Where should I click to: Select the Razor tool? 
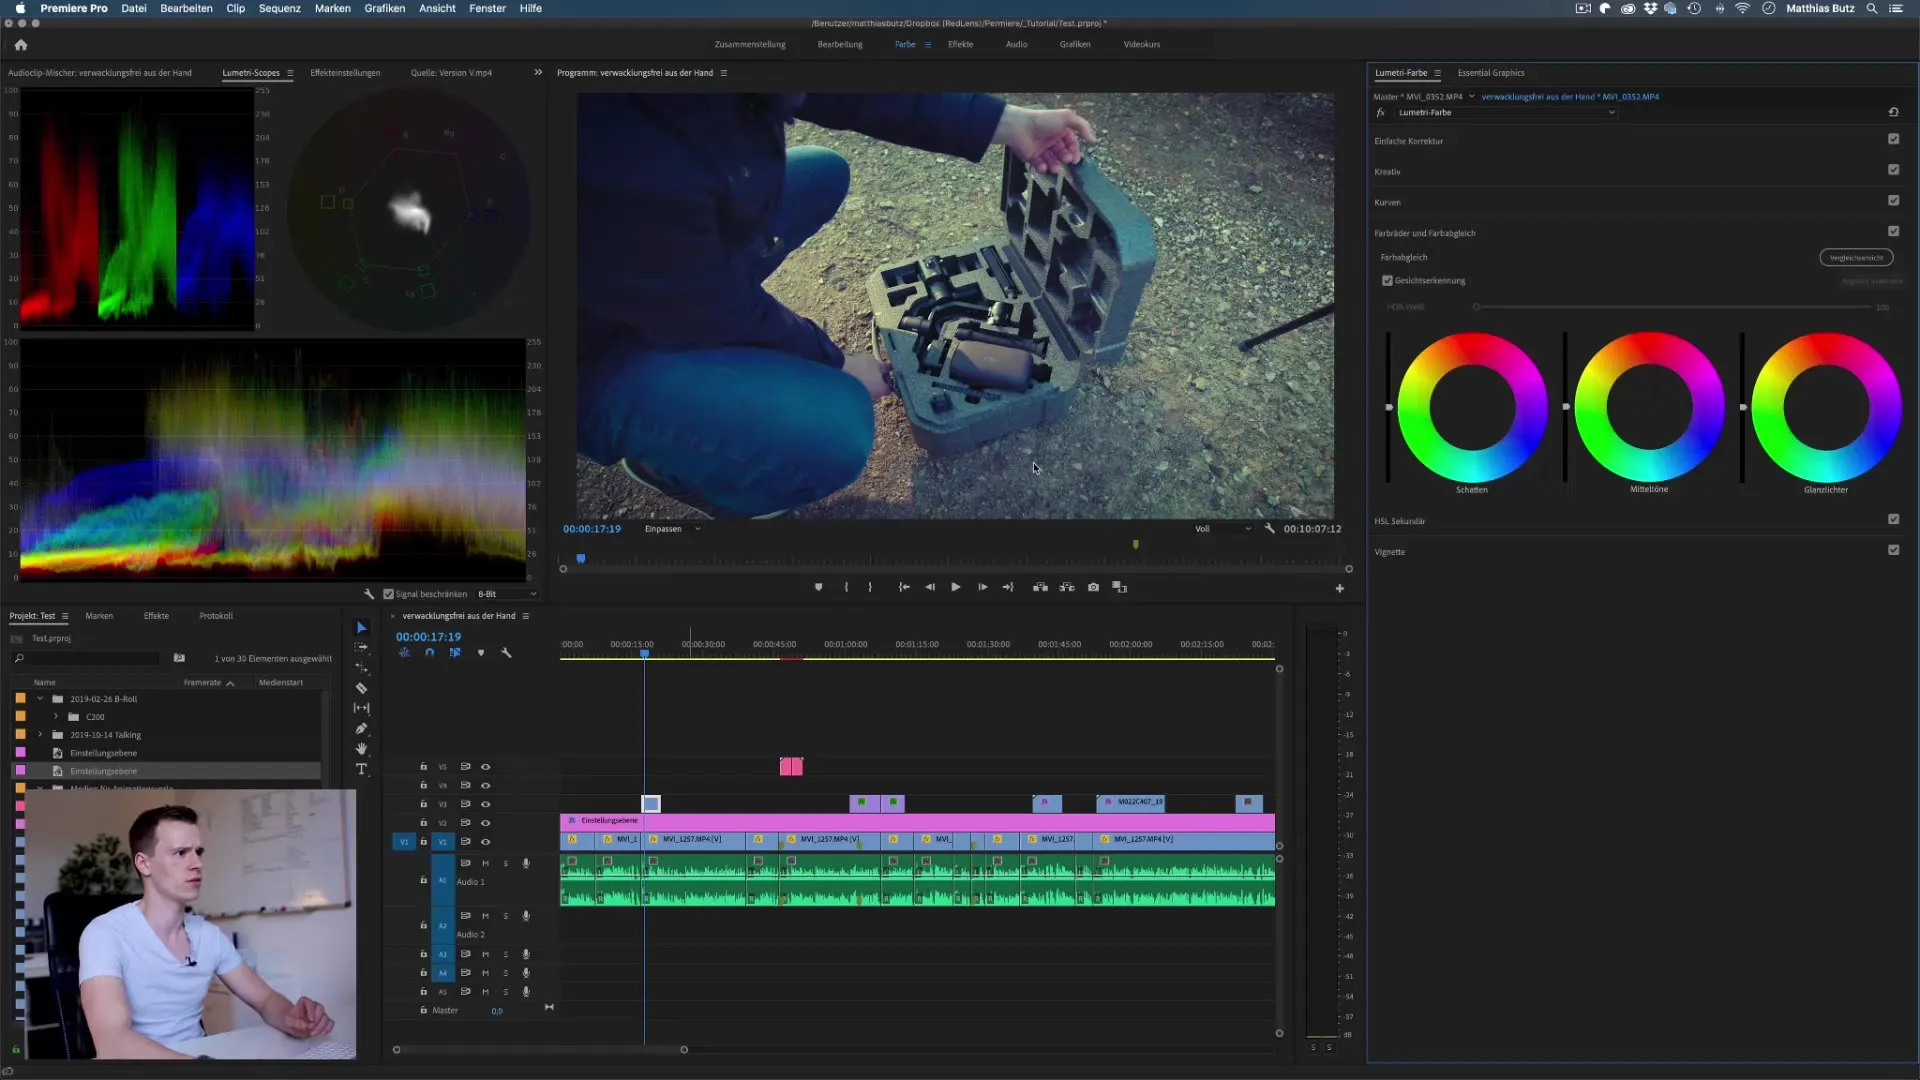(361, 688)
